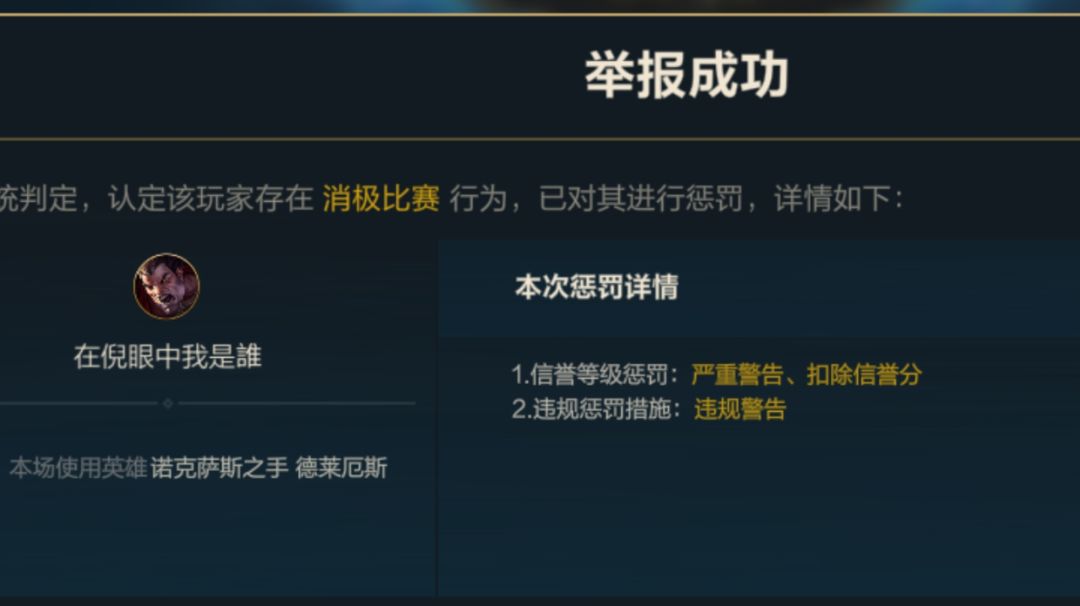Select the player name 在倪眼中我是誰
The image size is (1080, 606).
point(167,357)
